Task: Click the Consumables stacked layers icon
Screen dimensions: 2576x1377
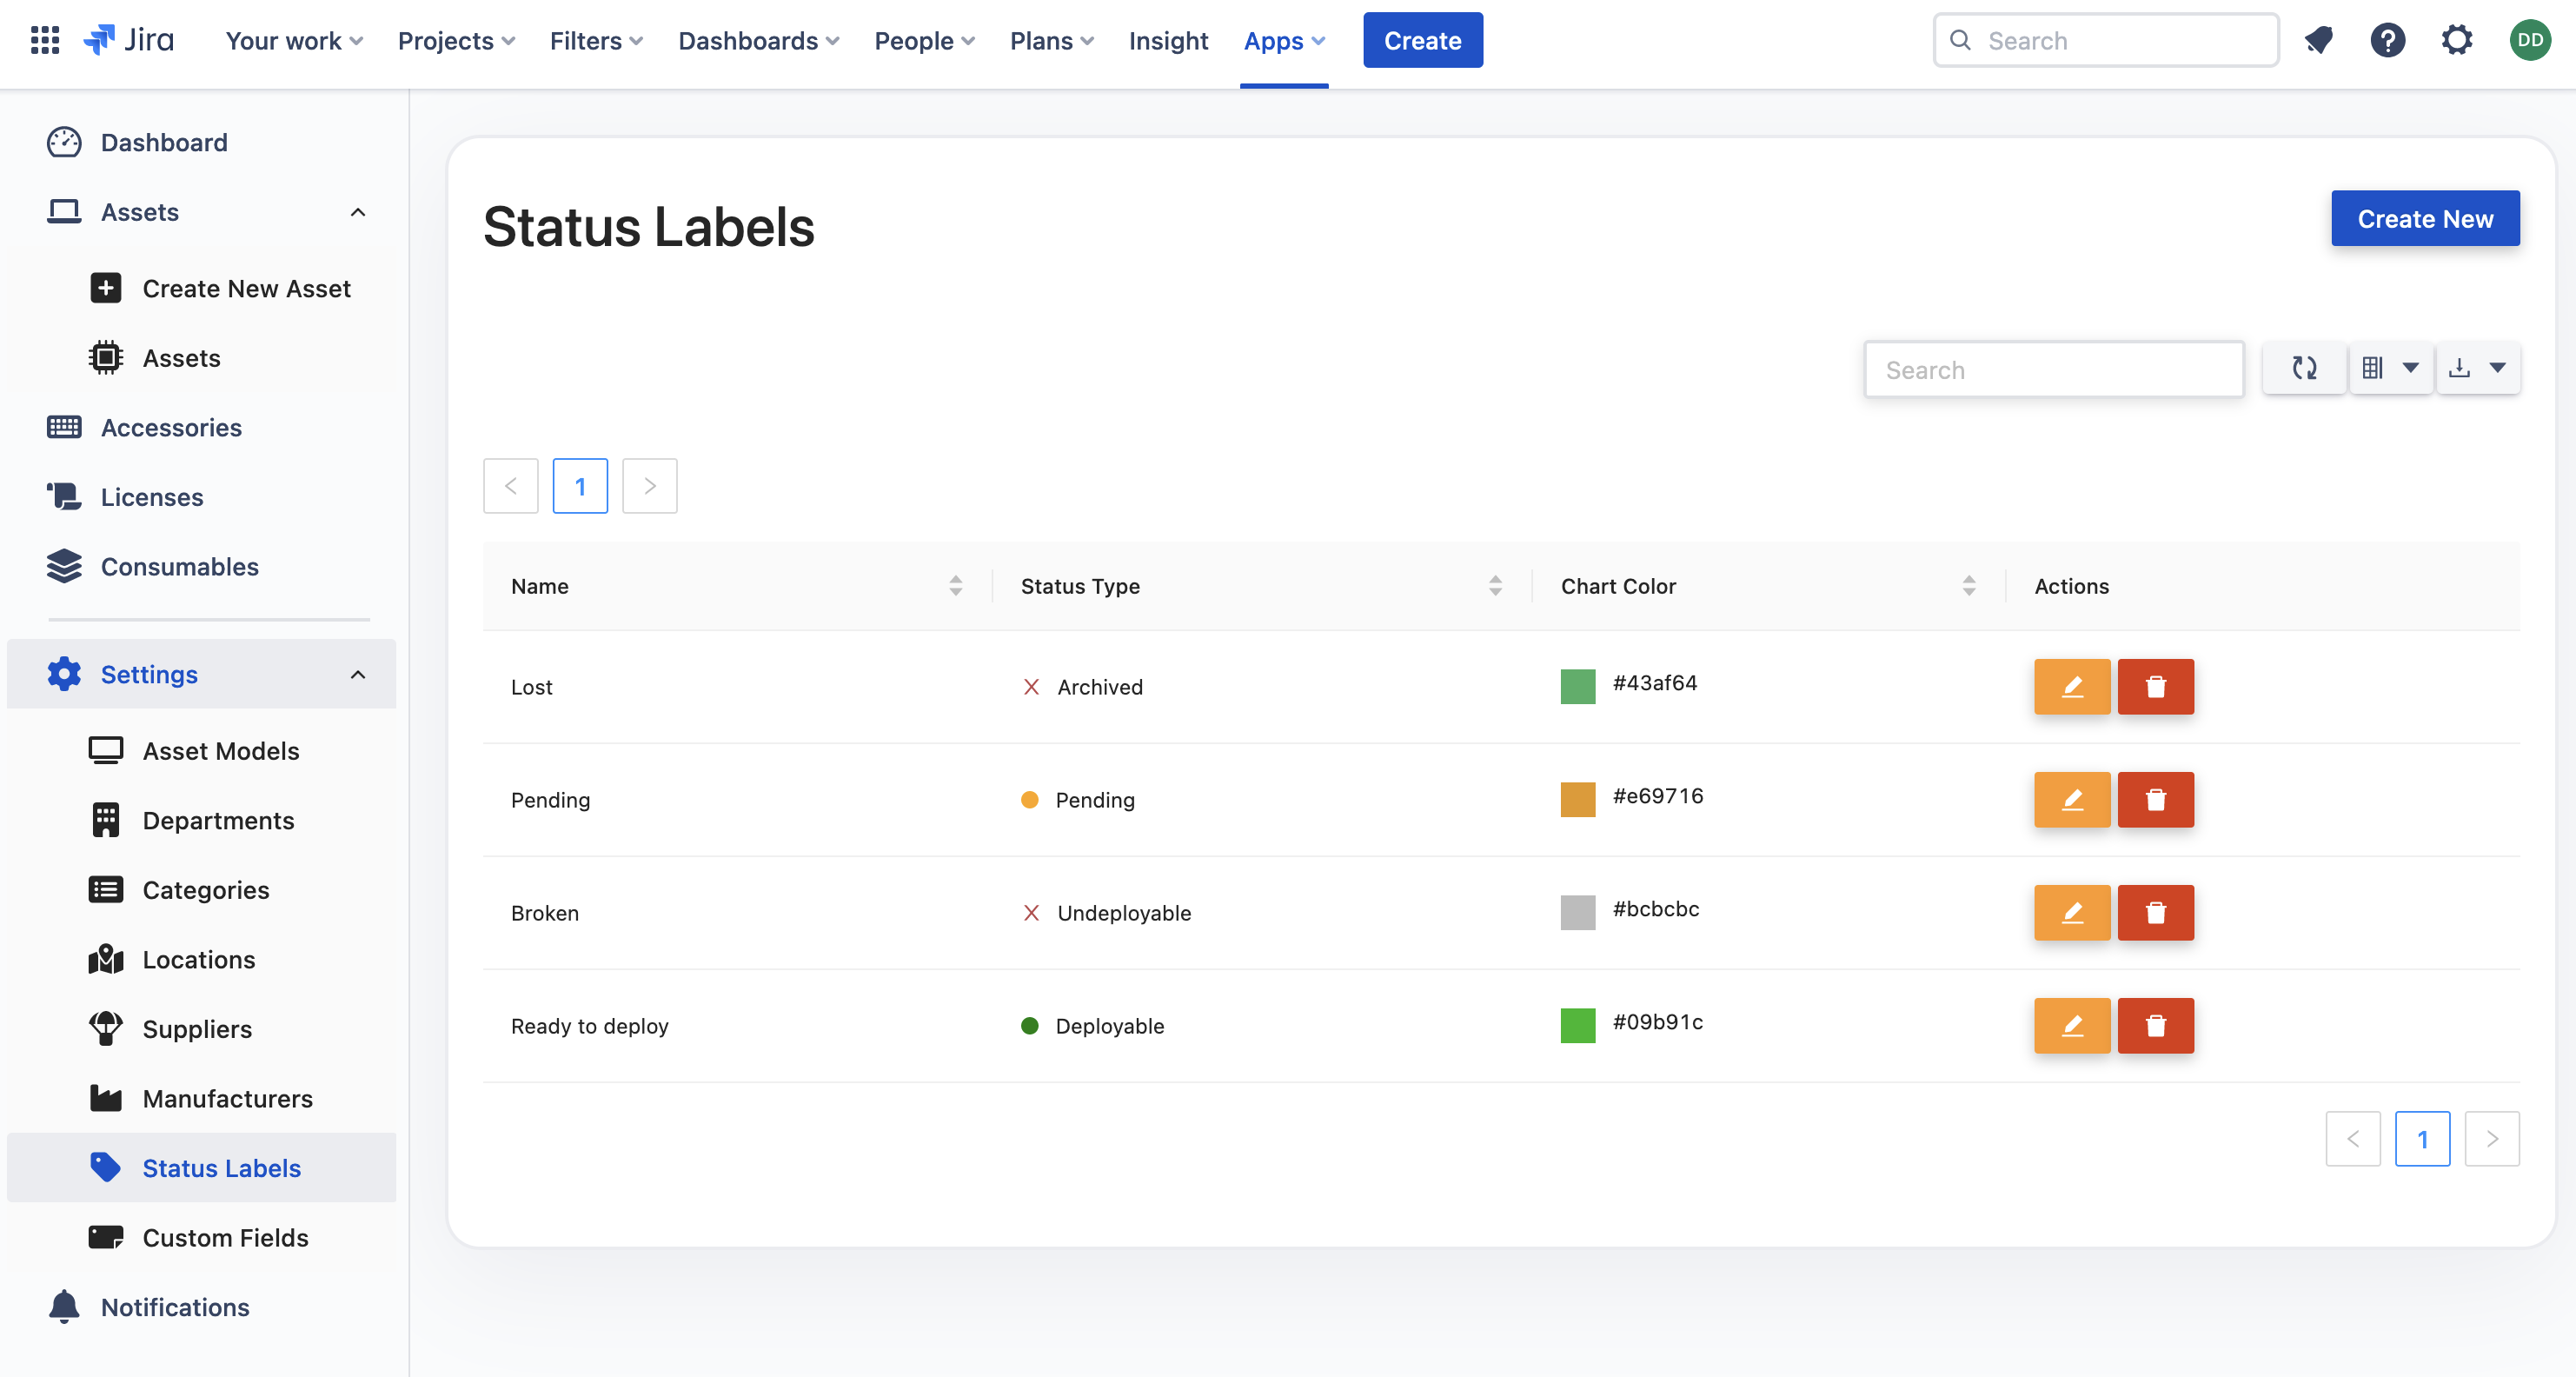Action: pos(64,566)
